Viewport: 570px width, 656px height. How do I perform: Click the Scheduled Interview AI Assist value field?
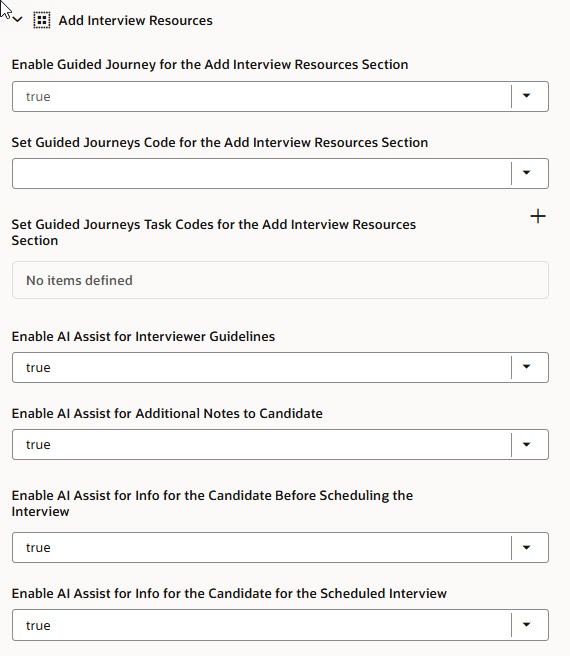tap(262, 625)
